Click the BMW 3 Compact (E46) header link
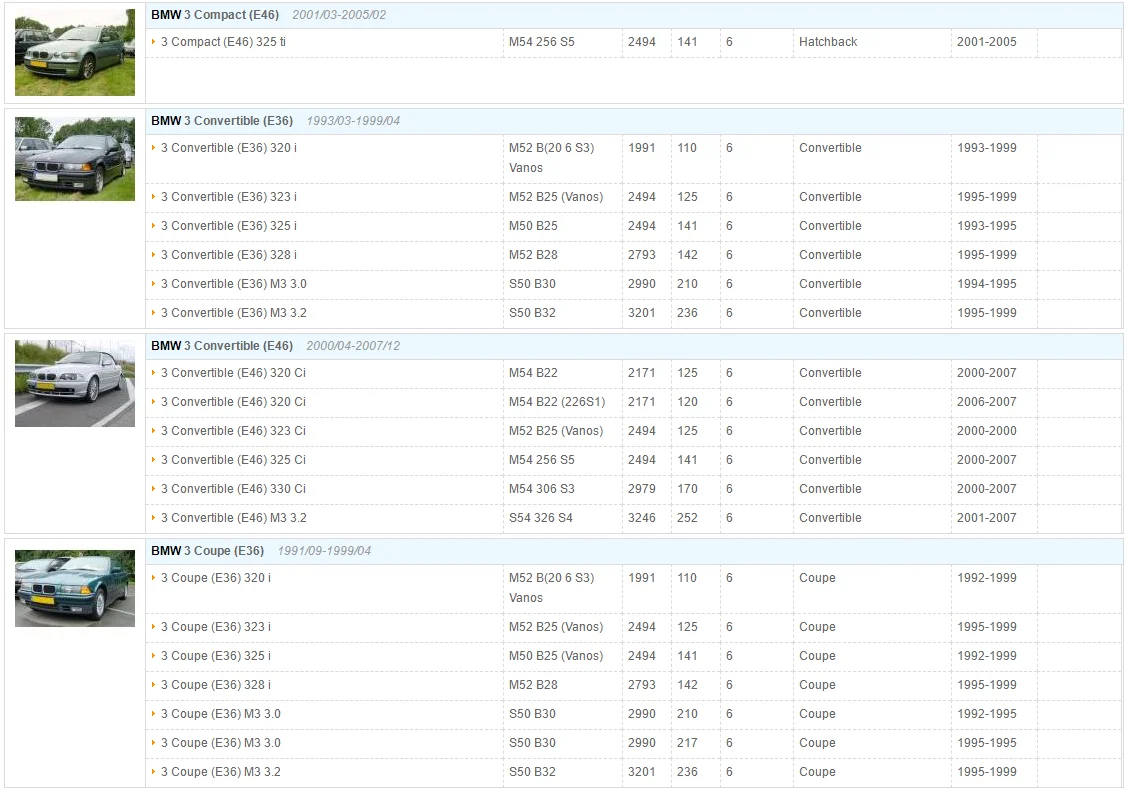 pos(215,14)
